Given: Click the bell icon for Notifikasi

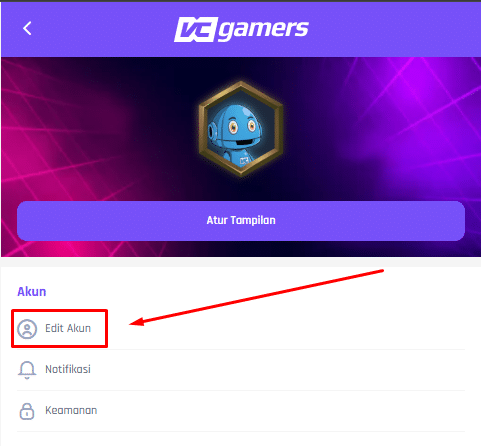Looking at the screenshot, I should point(27,370).
